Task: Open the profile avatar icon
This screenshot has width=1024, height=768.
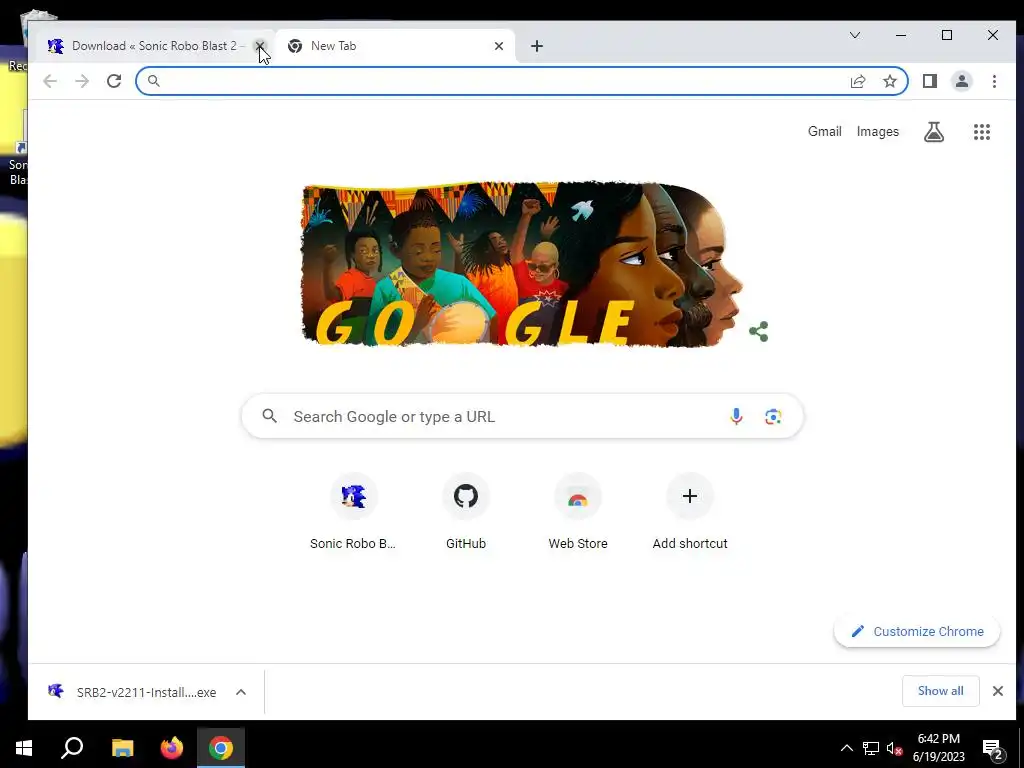Action: [x=961, y=81]
